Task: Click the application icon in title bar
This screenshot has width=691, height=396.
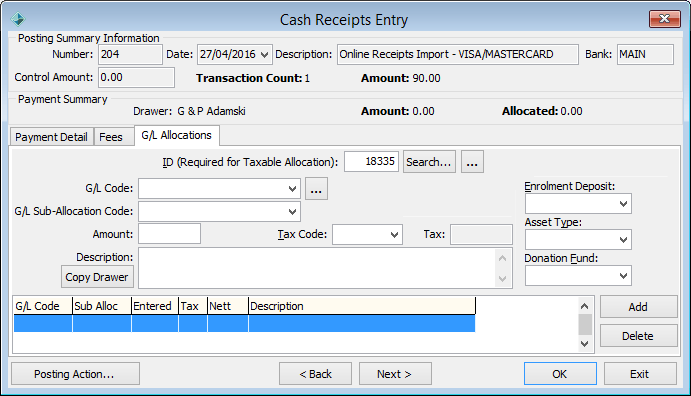Action: click(18, 19)
